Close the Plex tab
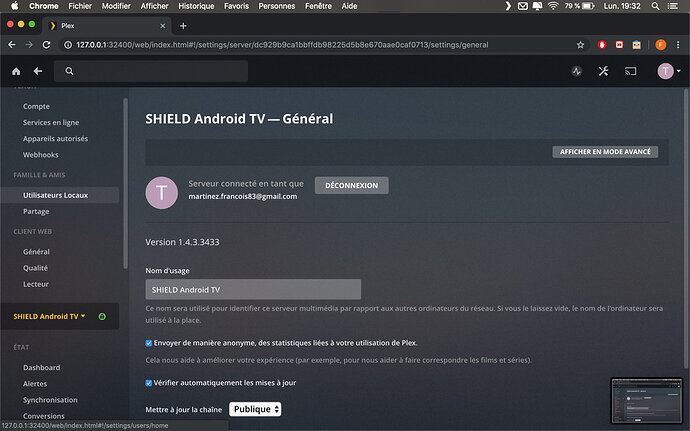This screenshot has height=431, width=690. pos(163,26)
